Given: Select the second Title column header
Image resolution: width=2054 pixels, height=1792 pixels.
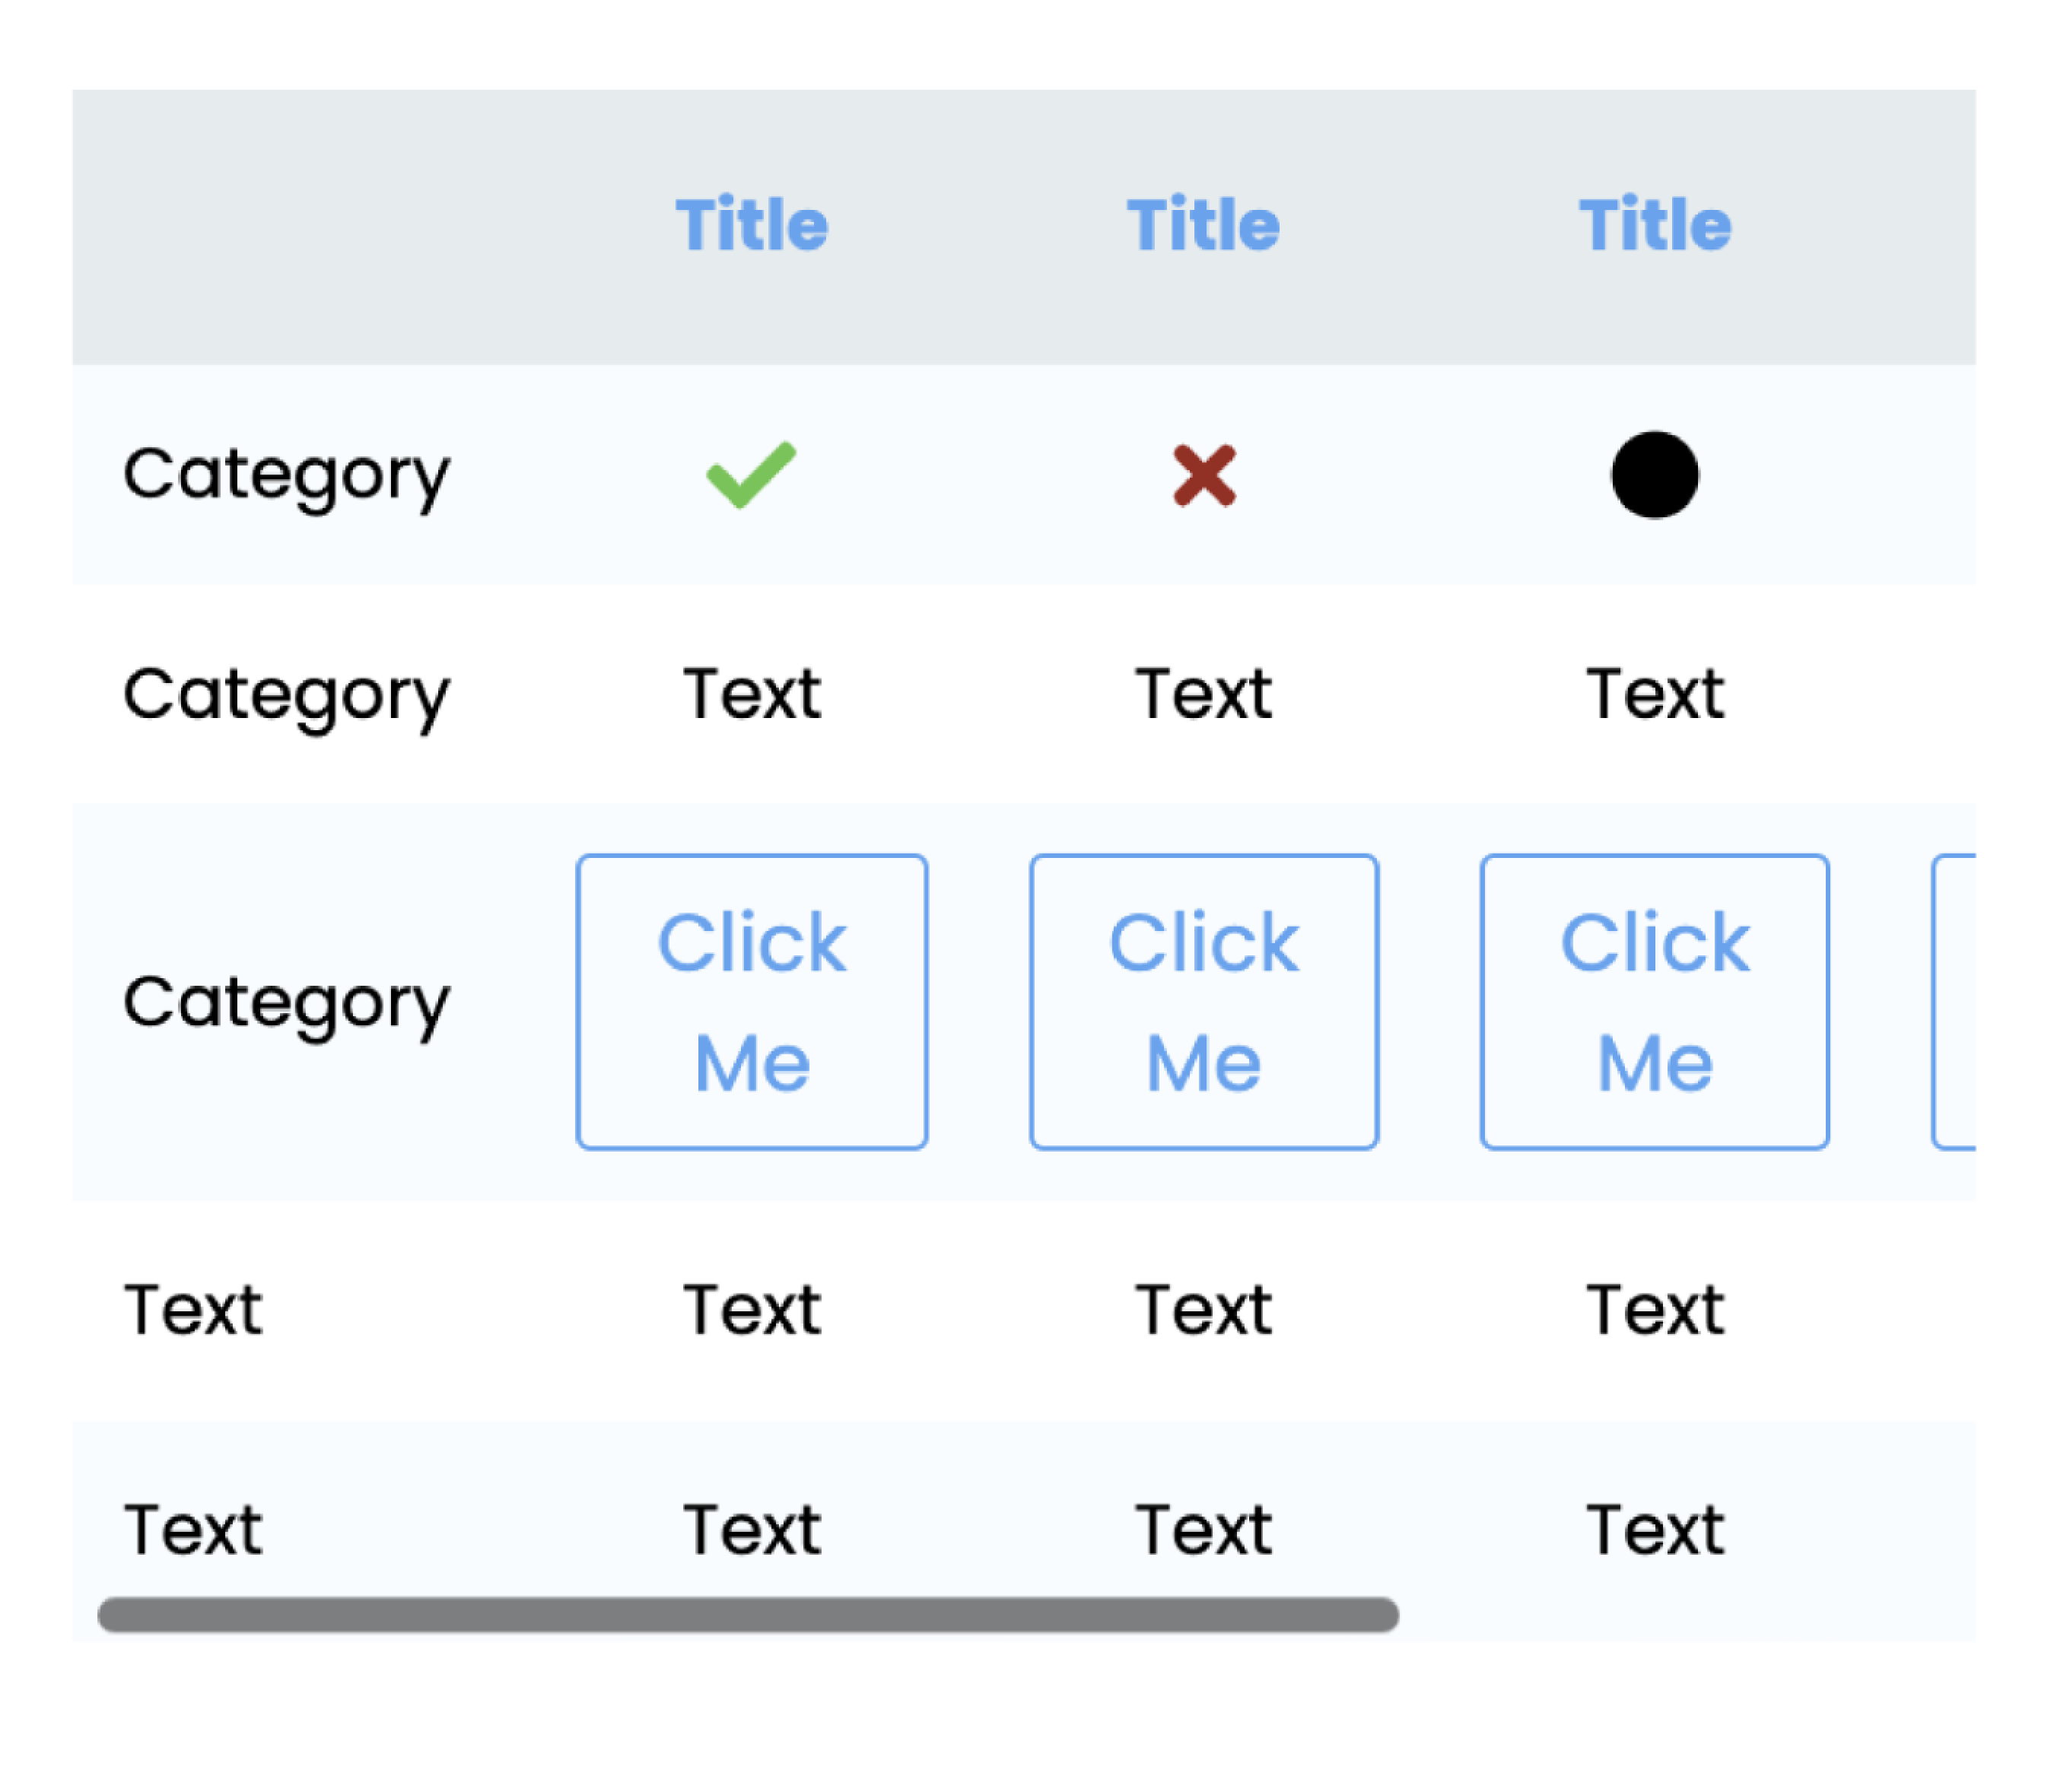Looking at the screenshot, I should pyautogui.click(x=1204, y=225).
